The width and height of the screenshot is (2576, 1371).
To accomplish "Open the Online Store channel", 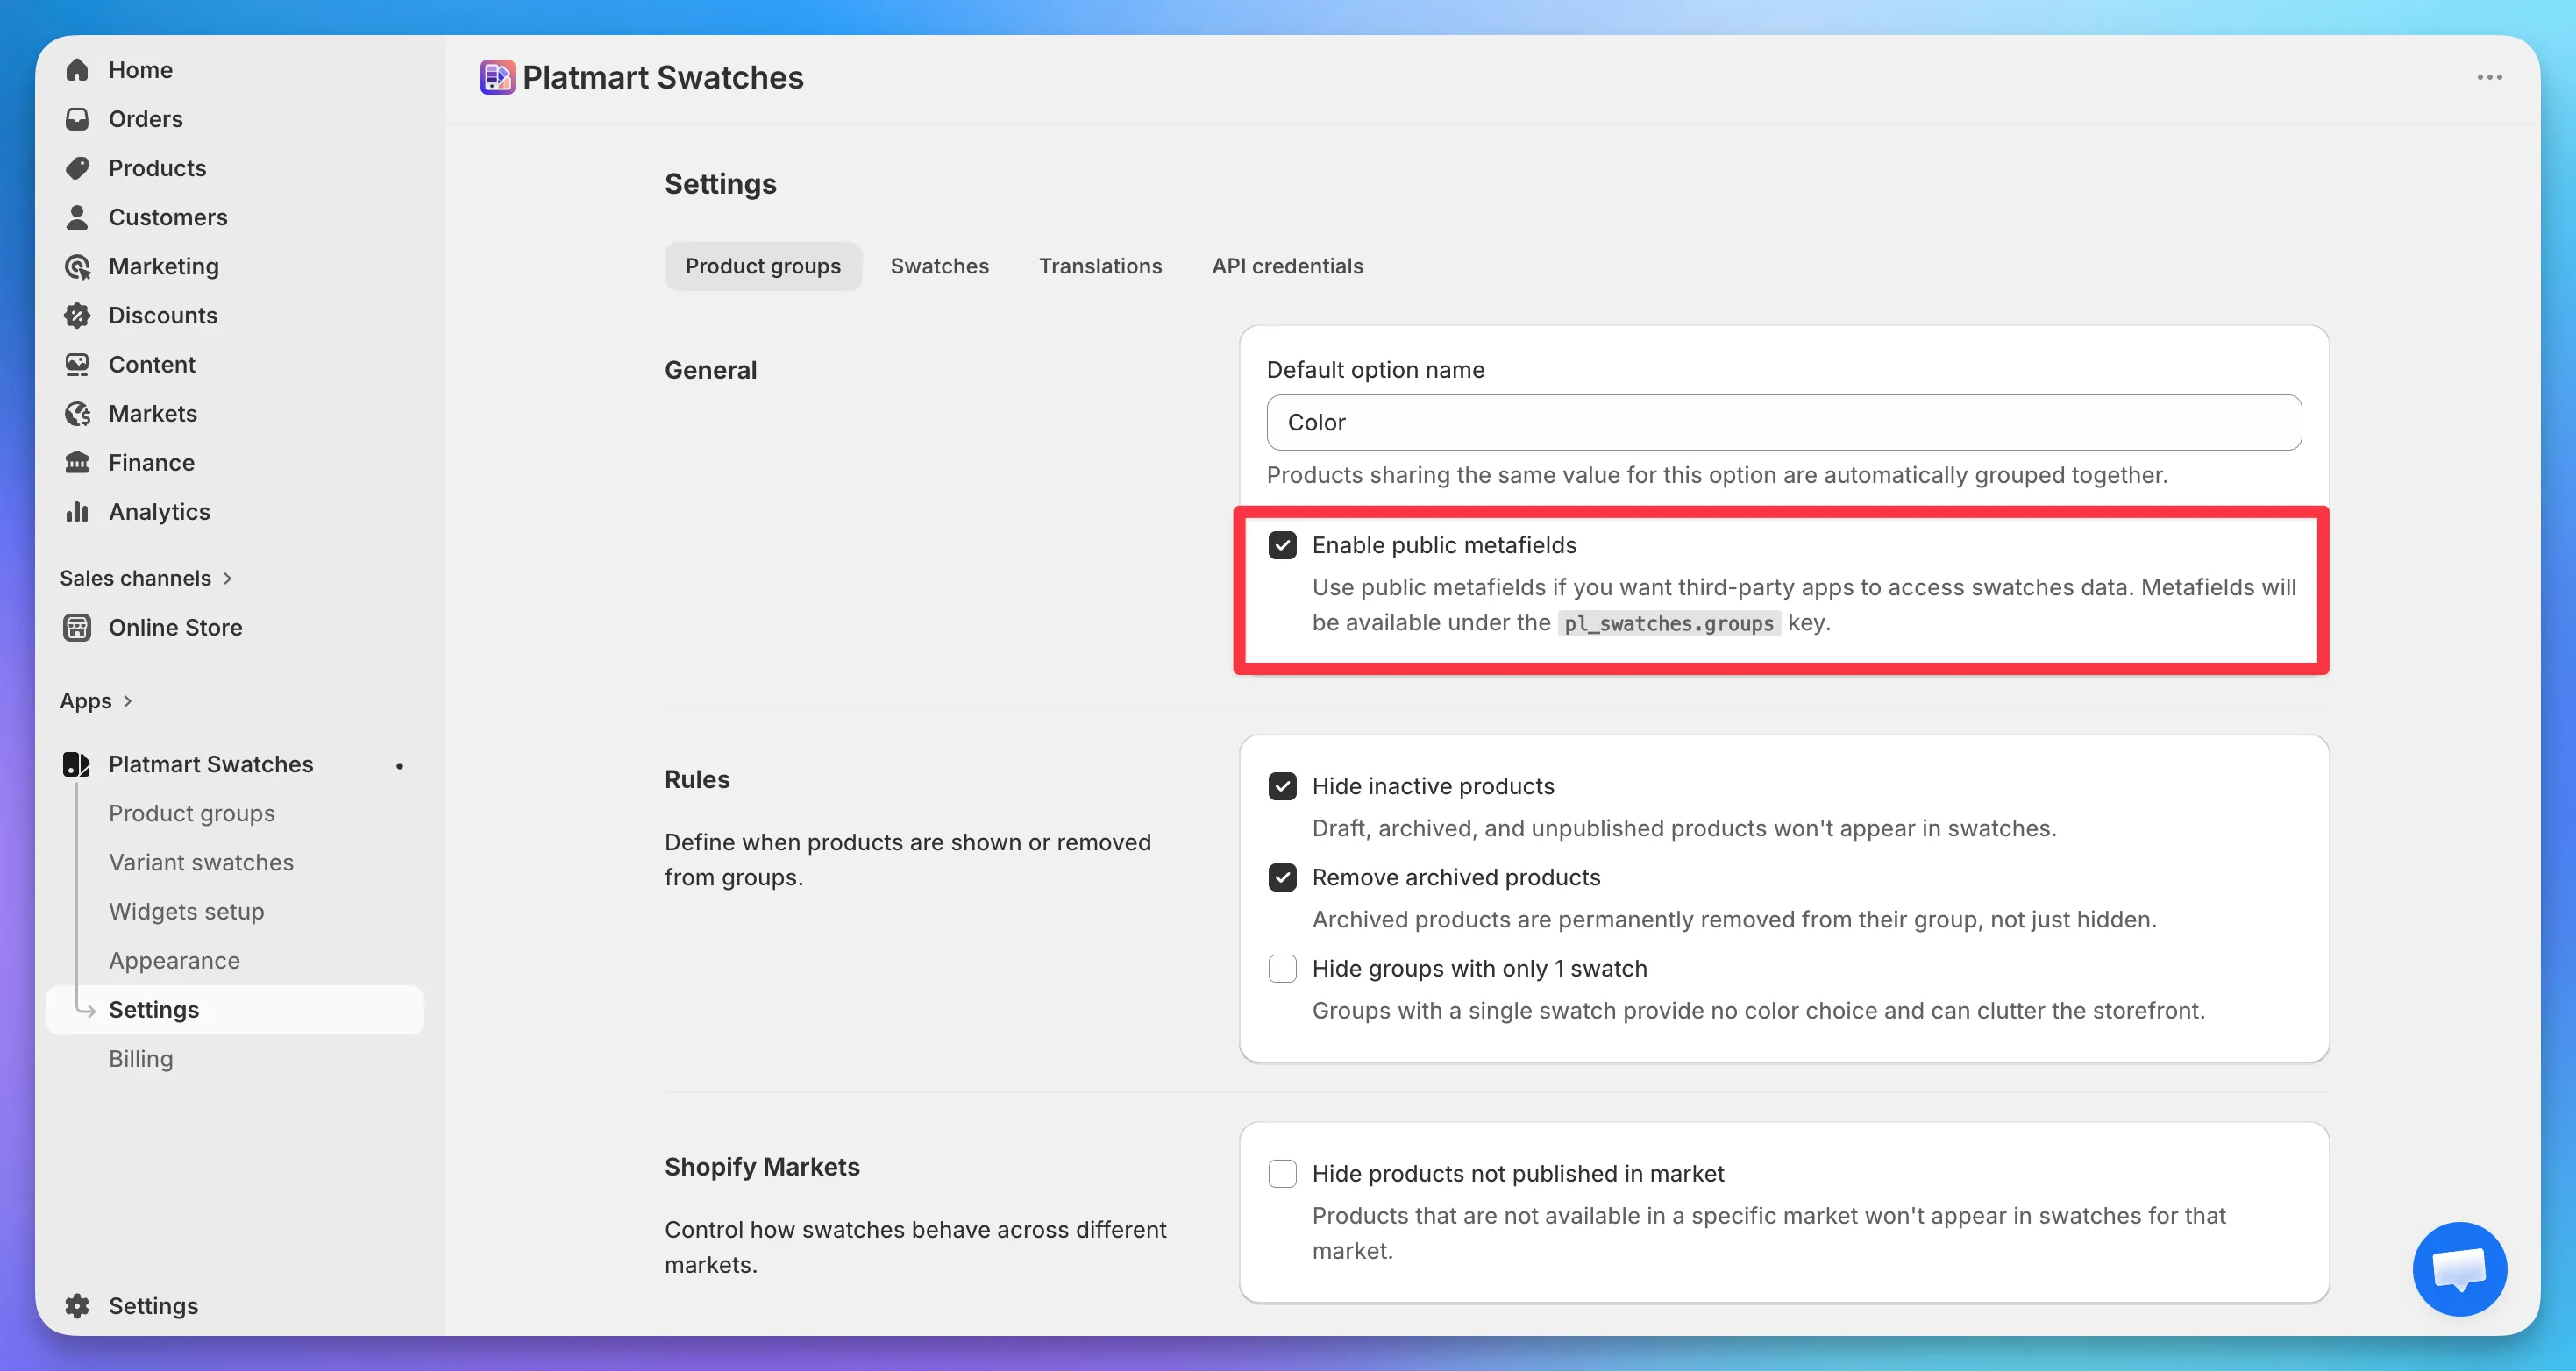I will pyautogui.click(x=176, y=627).
